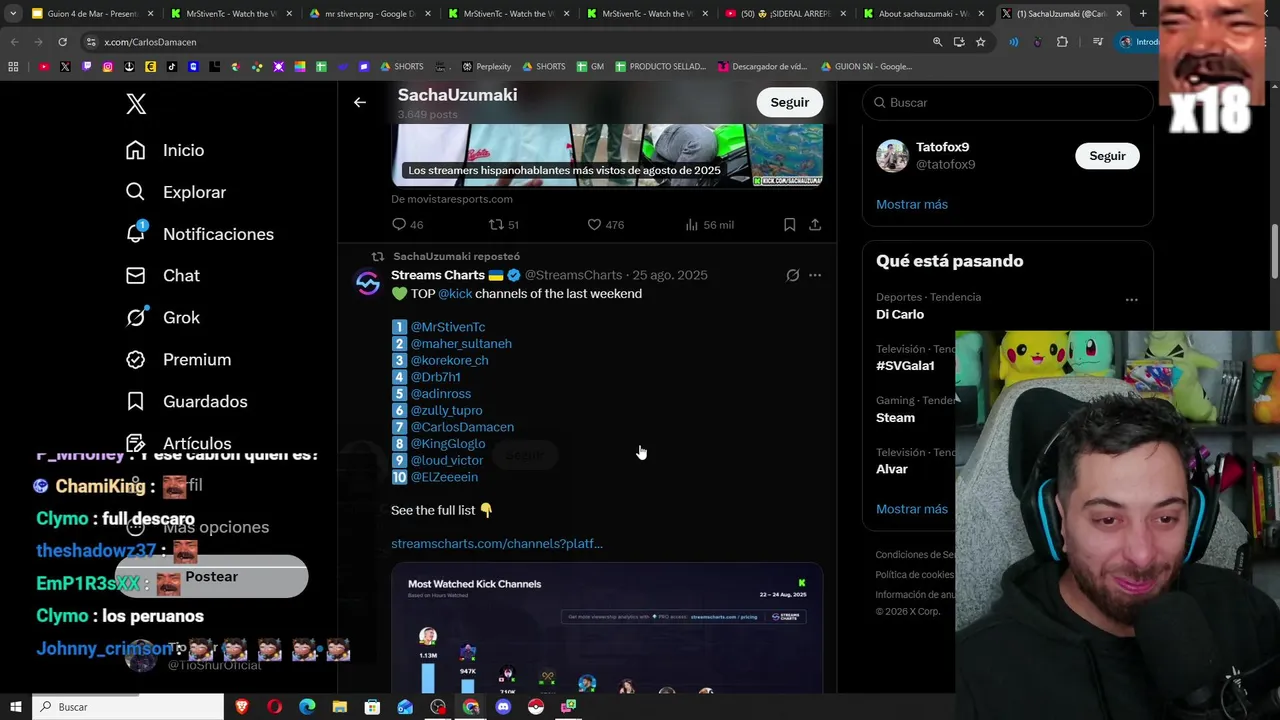The height and width of the screenshot is (720, 1280).
Task: Switch to the SIDERAL ARREPE YouTube tab
Action: coord(787,14)
